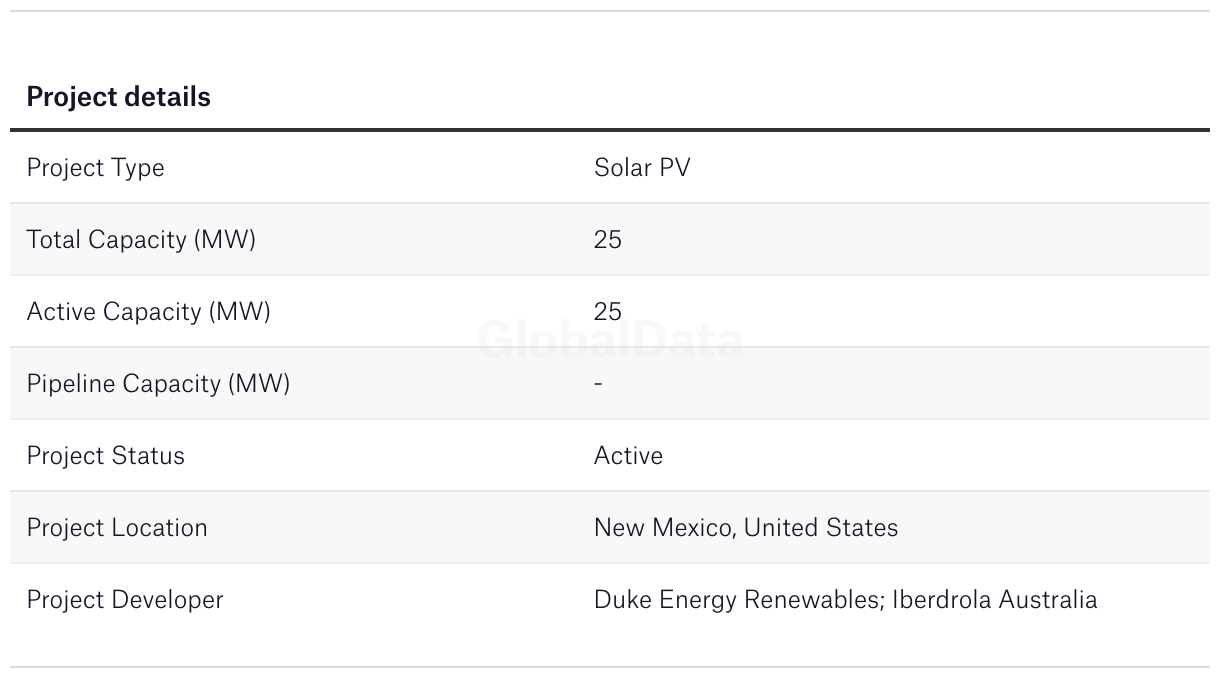Select the Project Type row label

pos(95,167)
